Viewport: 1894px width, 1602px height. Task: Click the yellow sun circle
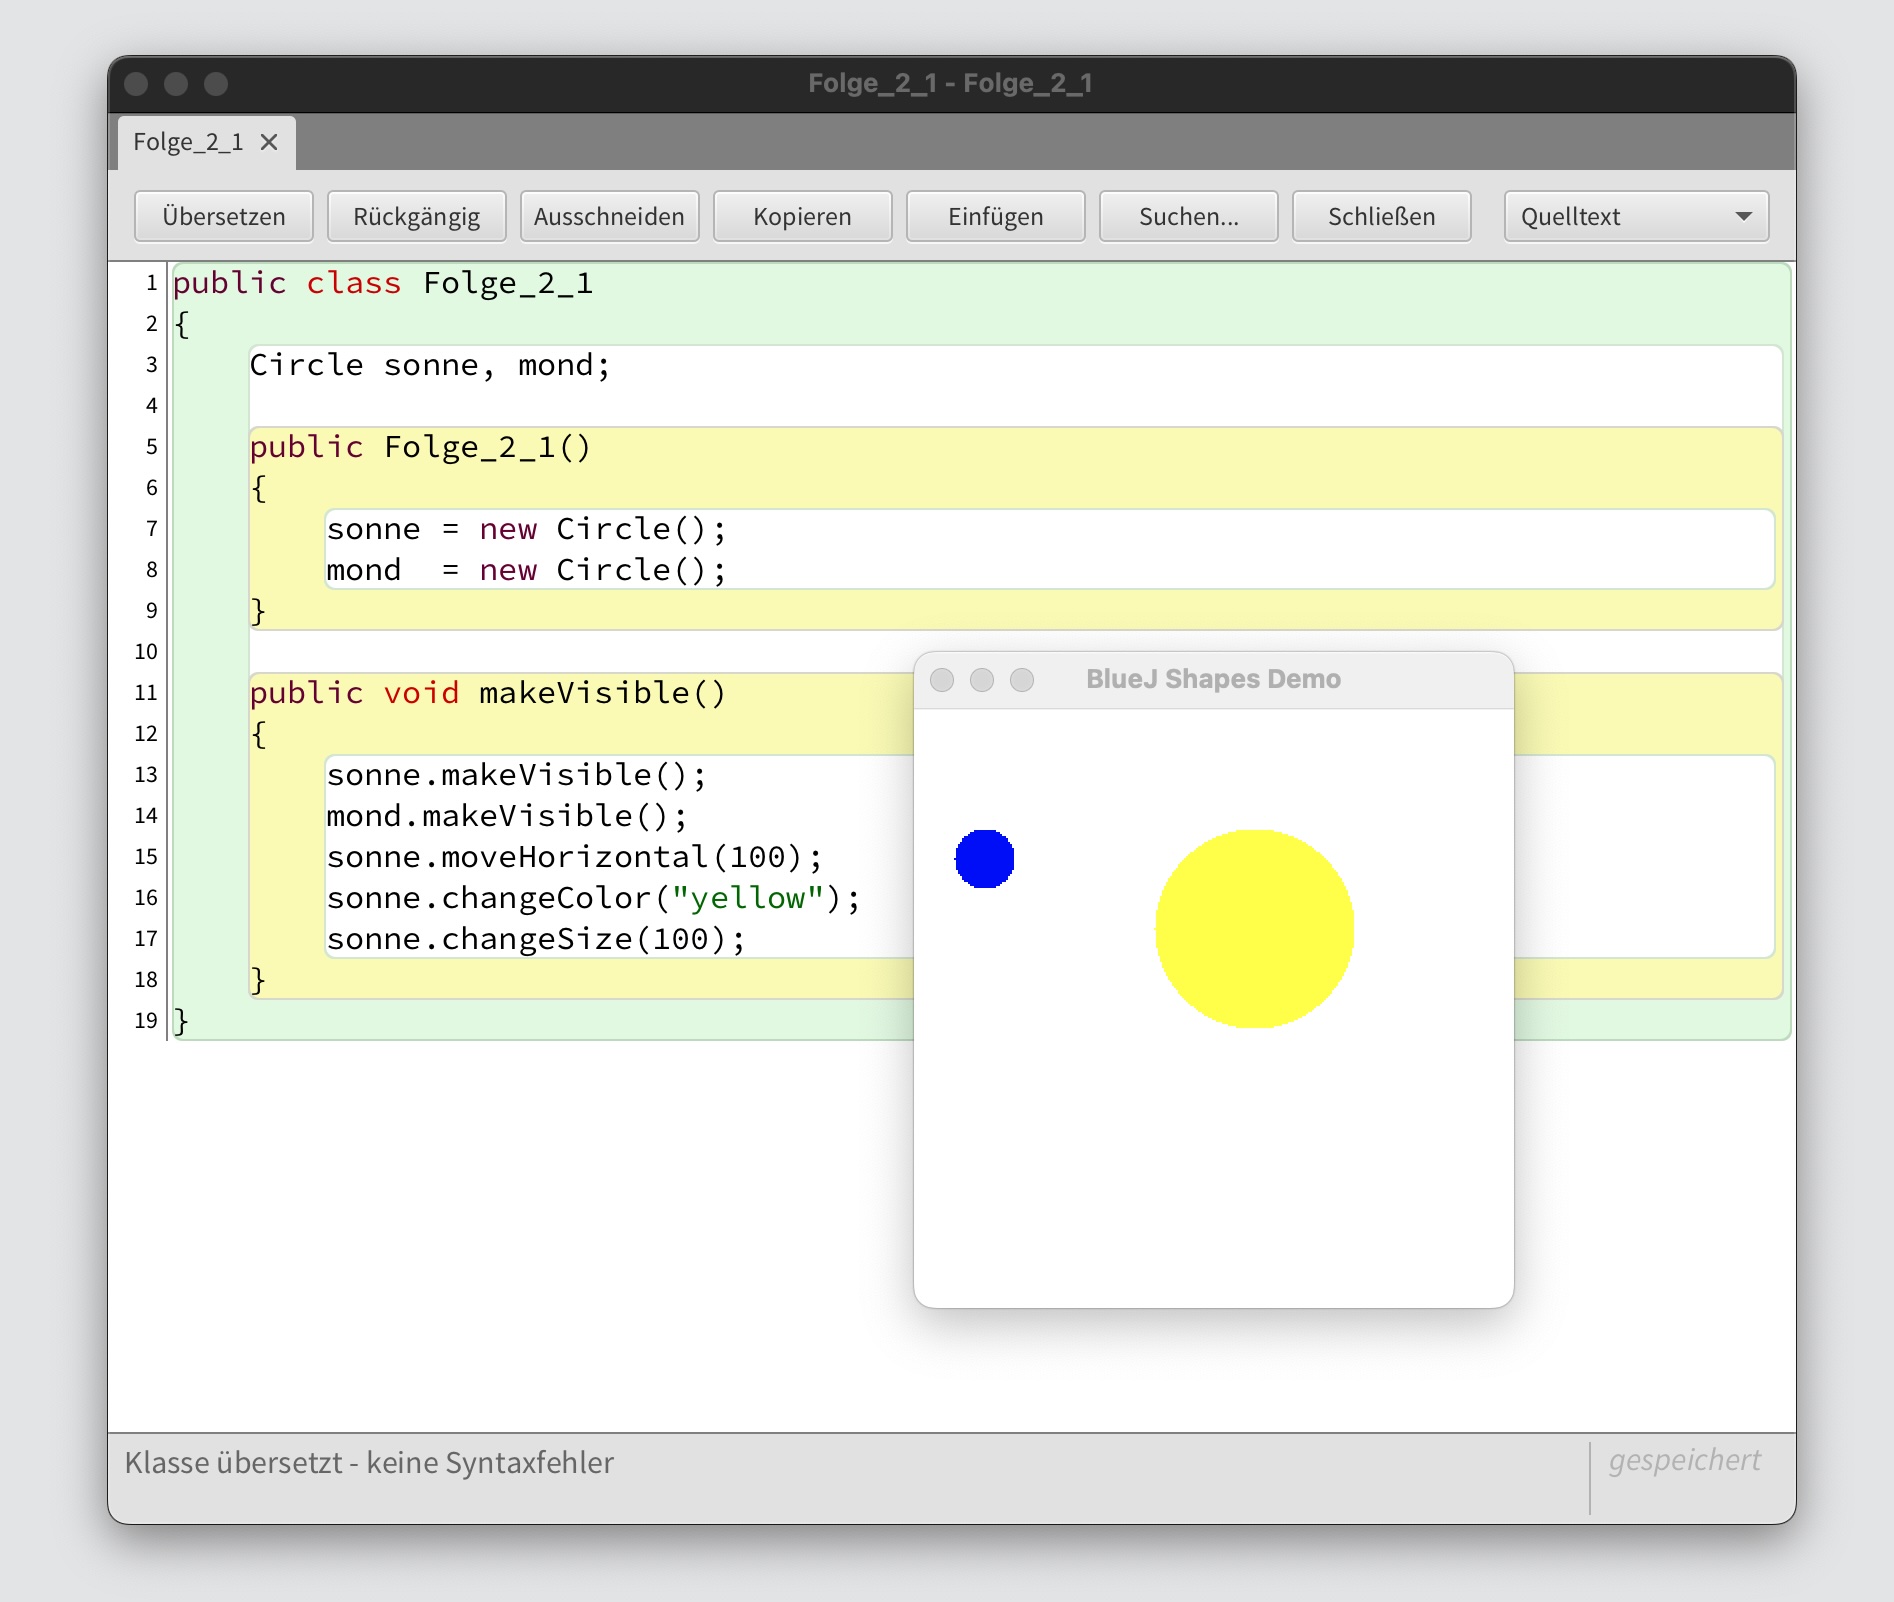point(1254,928)
